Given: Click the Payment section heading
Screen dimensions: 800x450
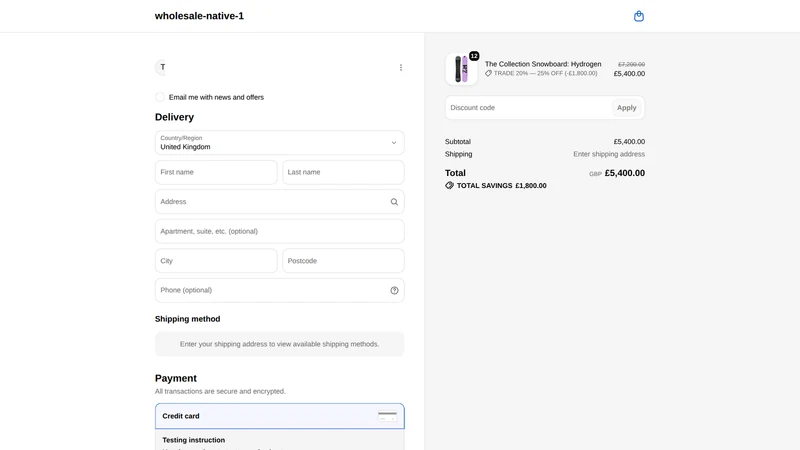Looking at the screenshot, I should (x=176, y=379).
